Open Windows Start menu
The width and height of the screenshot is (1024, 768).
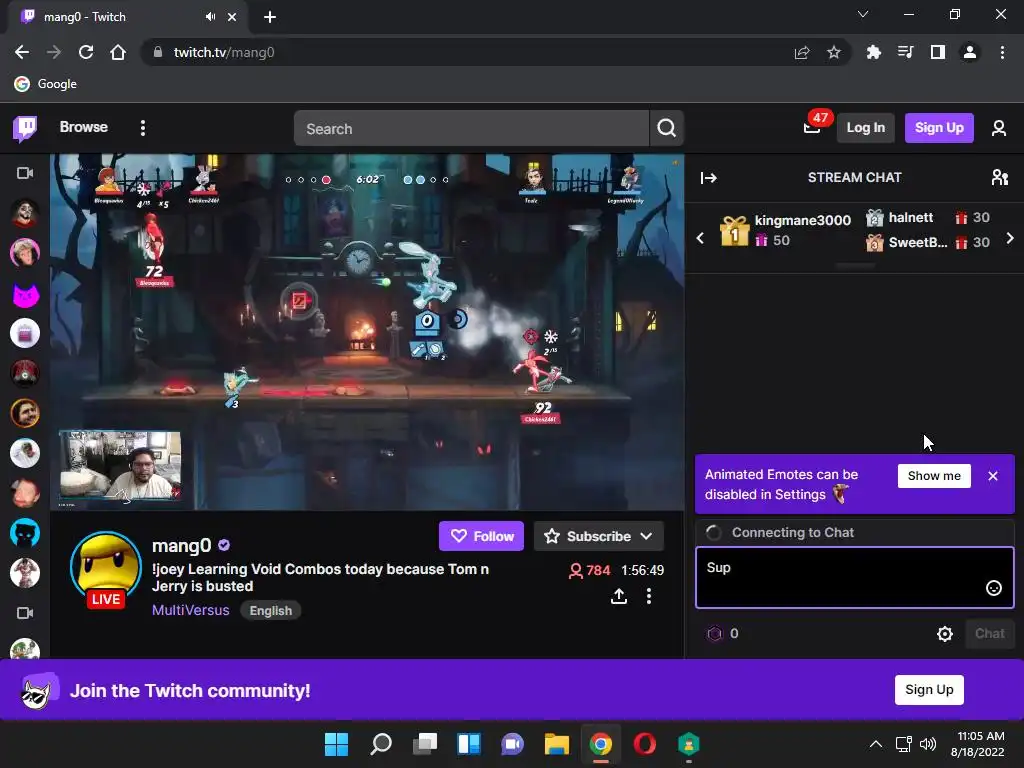[x=336, y=744]
